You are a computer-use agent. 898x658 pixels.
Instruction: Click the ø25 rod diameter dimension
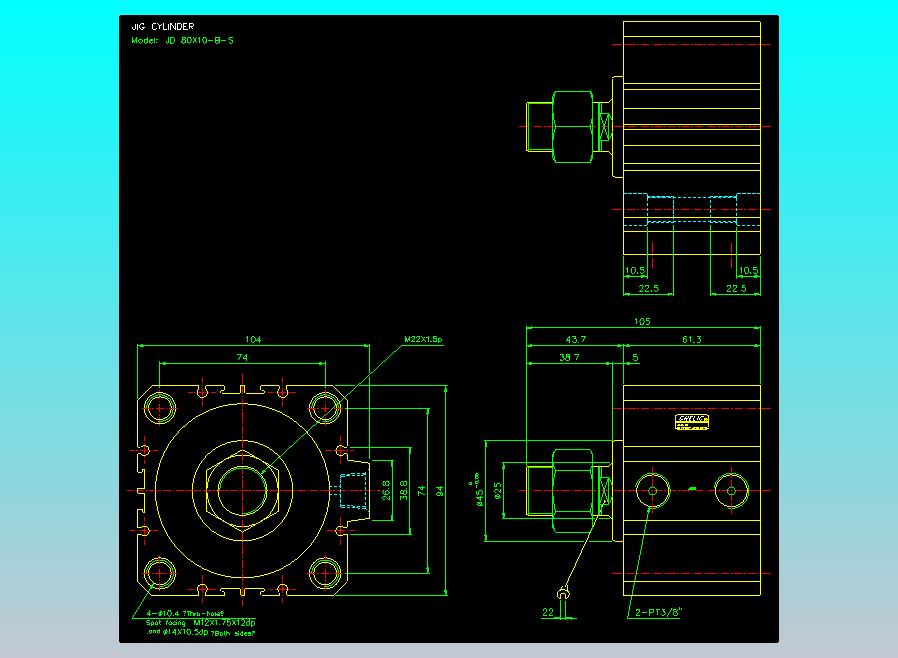[x=498, y=491]
